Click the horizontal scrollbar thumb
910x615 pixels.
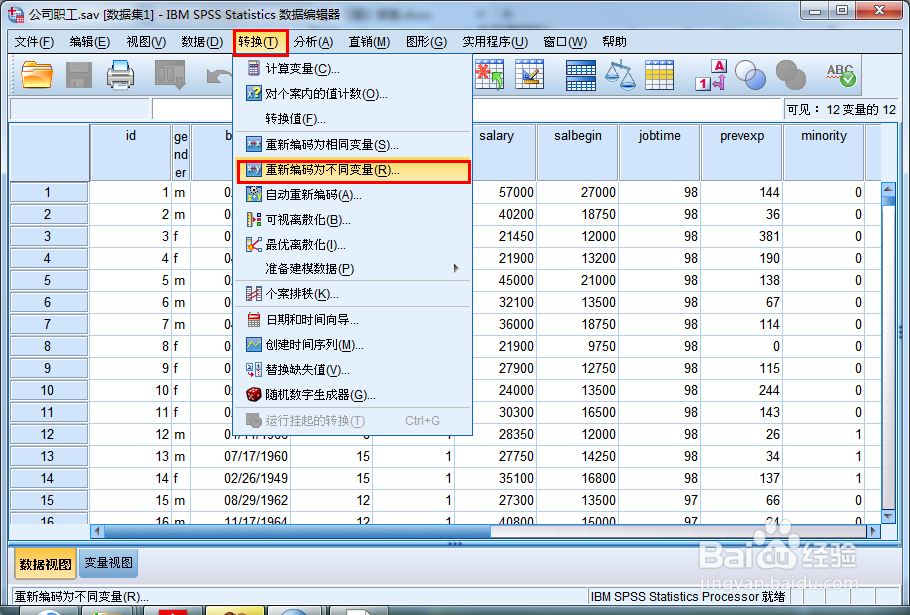297,531
